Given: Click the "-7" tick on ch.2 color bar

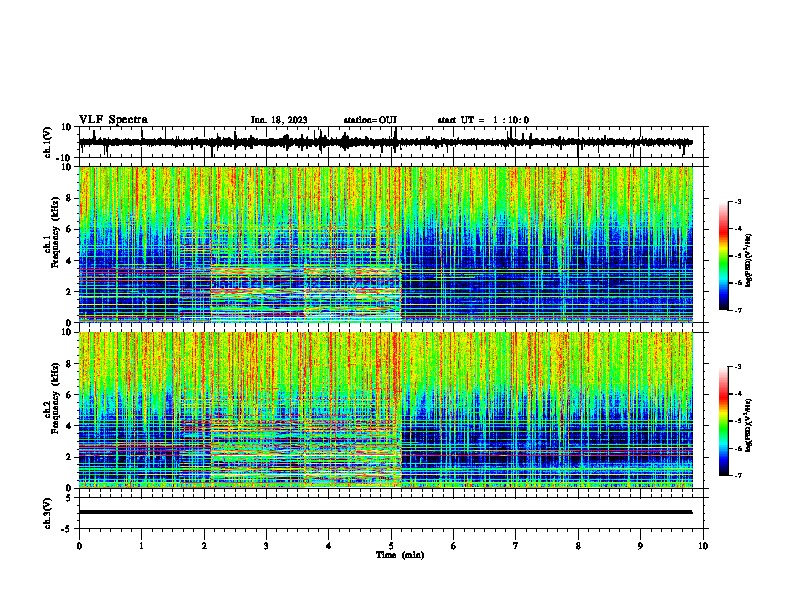Looking at the screenshot, I should coord(737,475).
